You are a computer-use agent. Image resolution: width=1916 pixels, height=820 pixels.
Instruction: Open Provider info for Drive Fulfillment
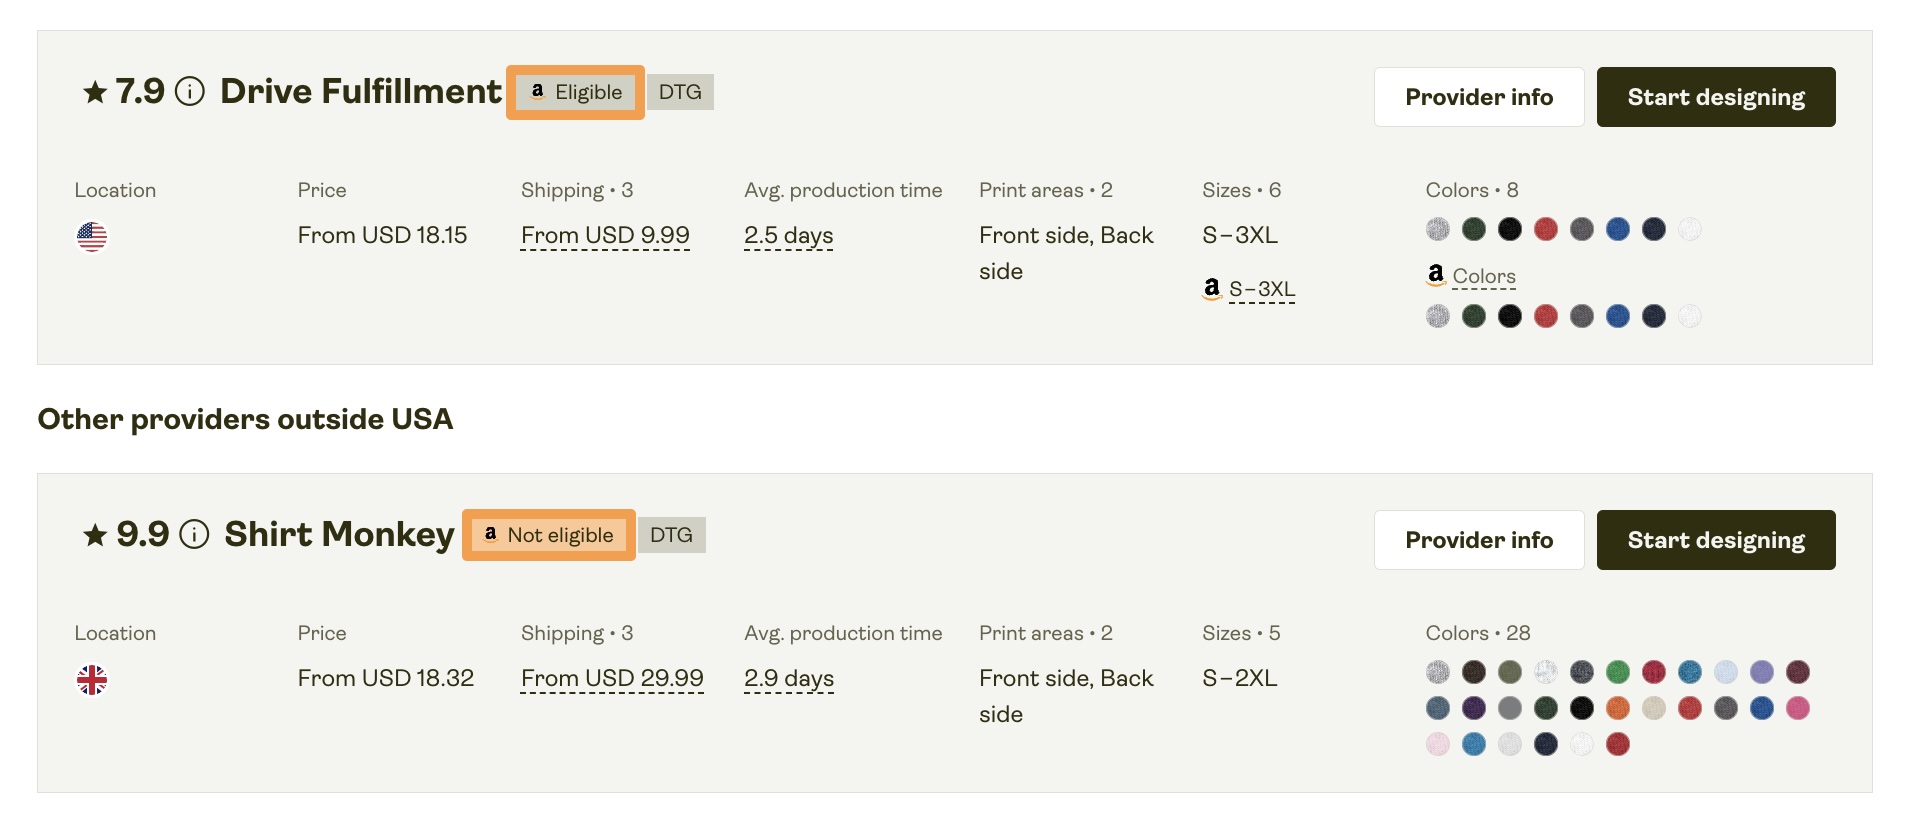1479,97
